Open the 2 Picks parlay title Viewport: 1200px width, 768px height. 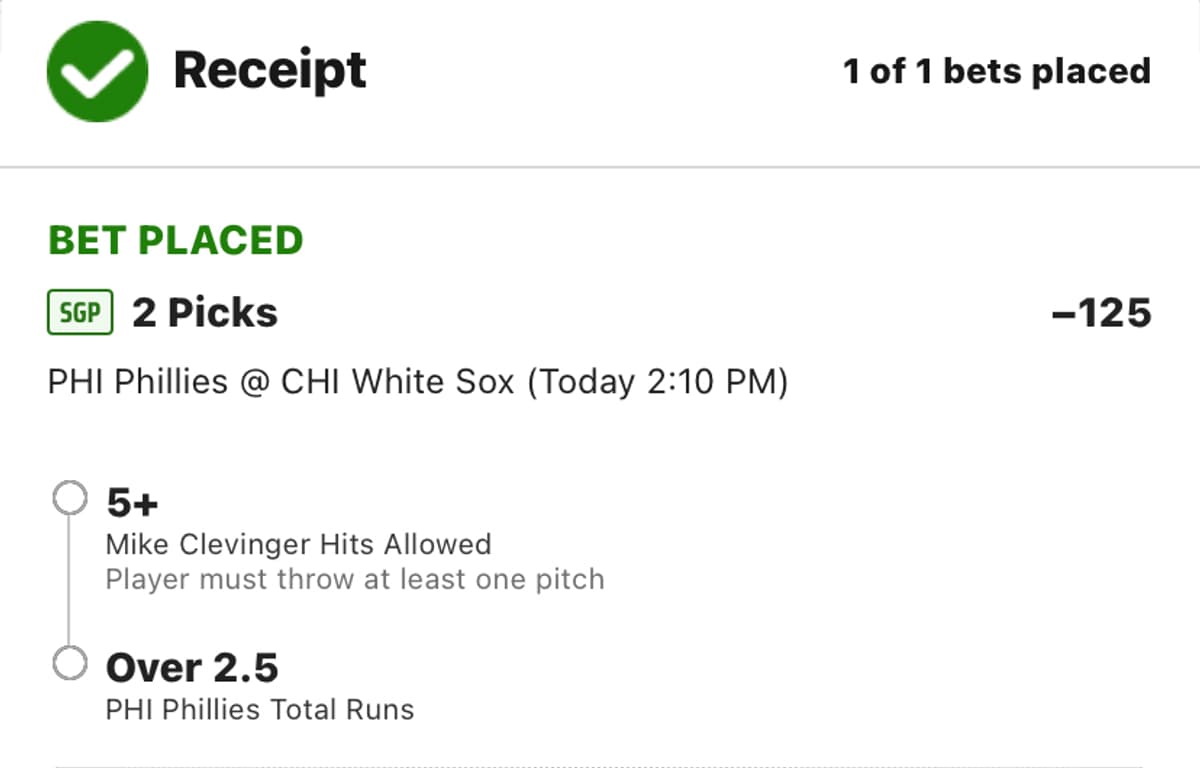pyautogui.click(x=205, y=313)
